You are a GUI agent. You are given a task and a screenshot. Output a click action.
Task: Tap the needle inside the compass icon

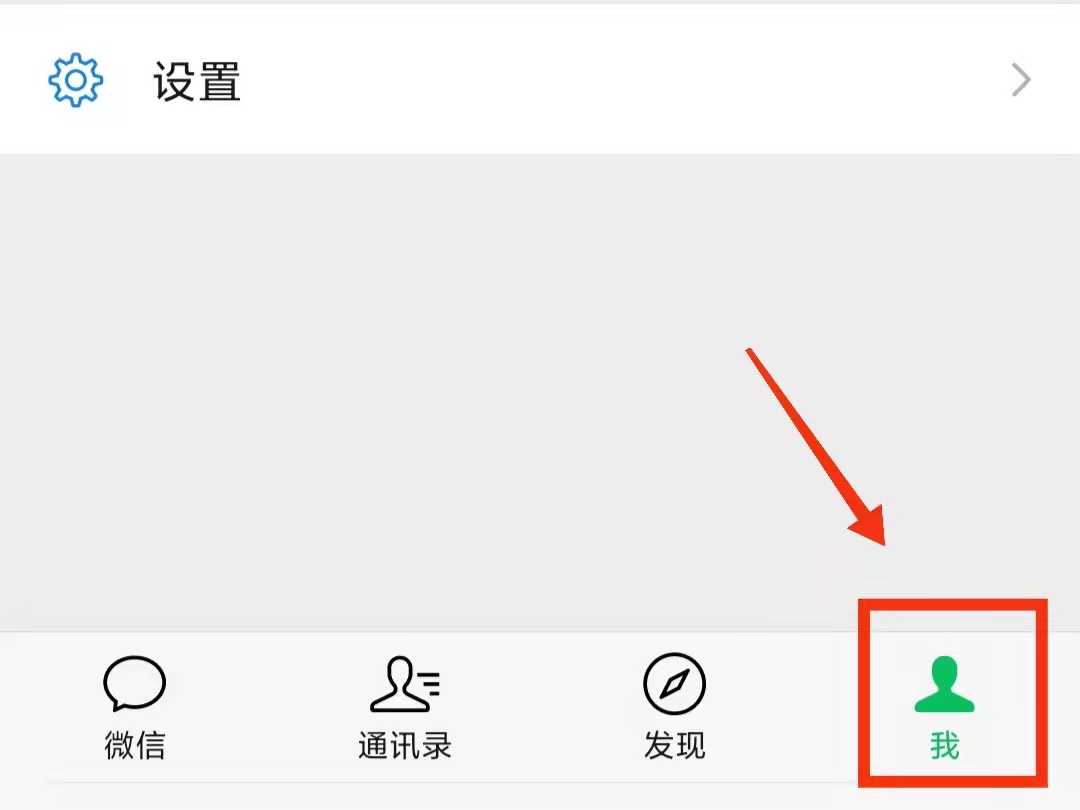pos(674,684)
